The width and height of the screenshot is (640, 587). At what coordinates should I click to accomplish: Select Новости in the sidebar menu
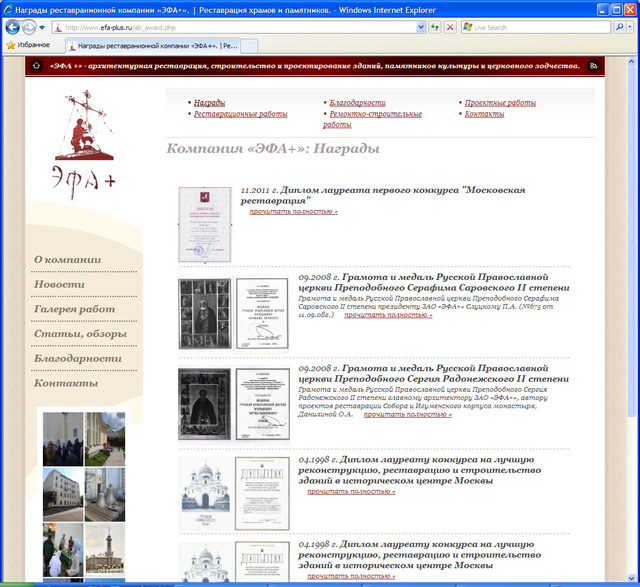tap(59, 284)
